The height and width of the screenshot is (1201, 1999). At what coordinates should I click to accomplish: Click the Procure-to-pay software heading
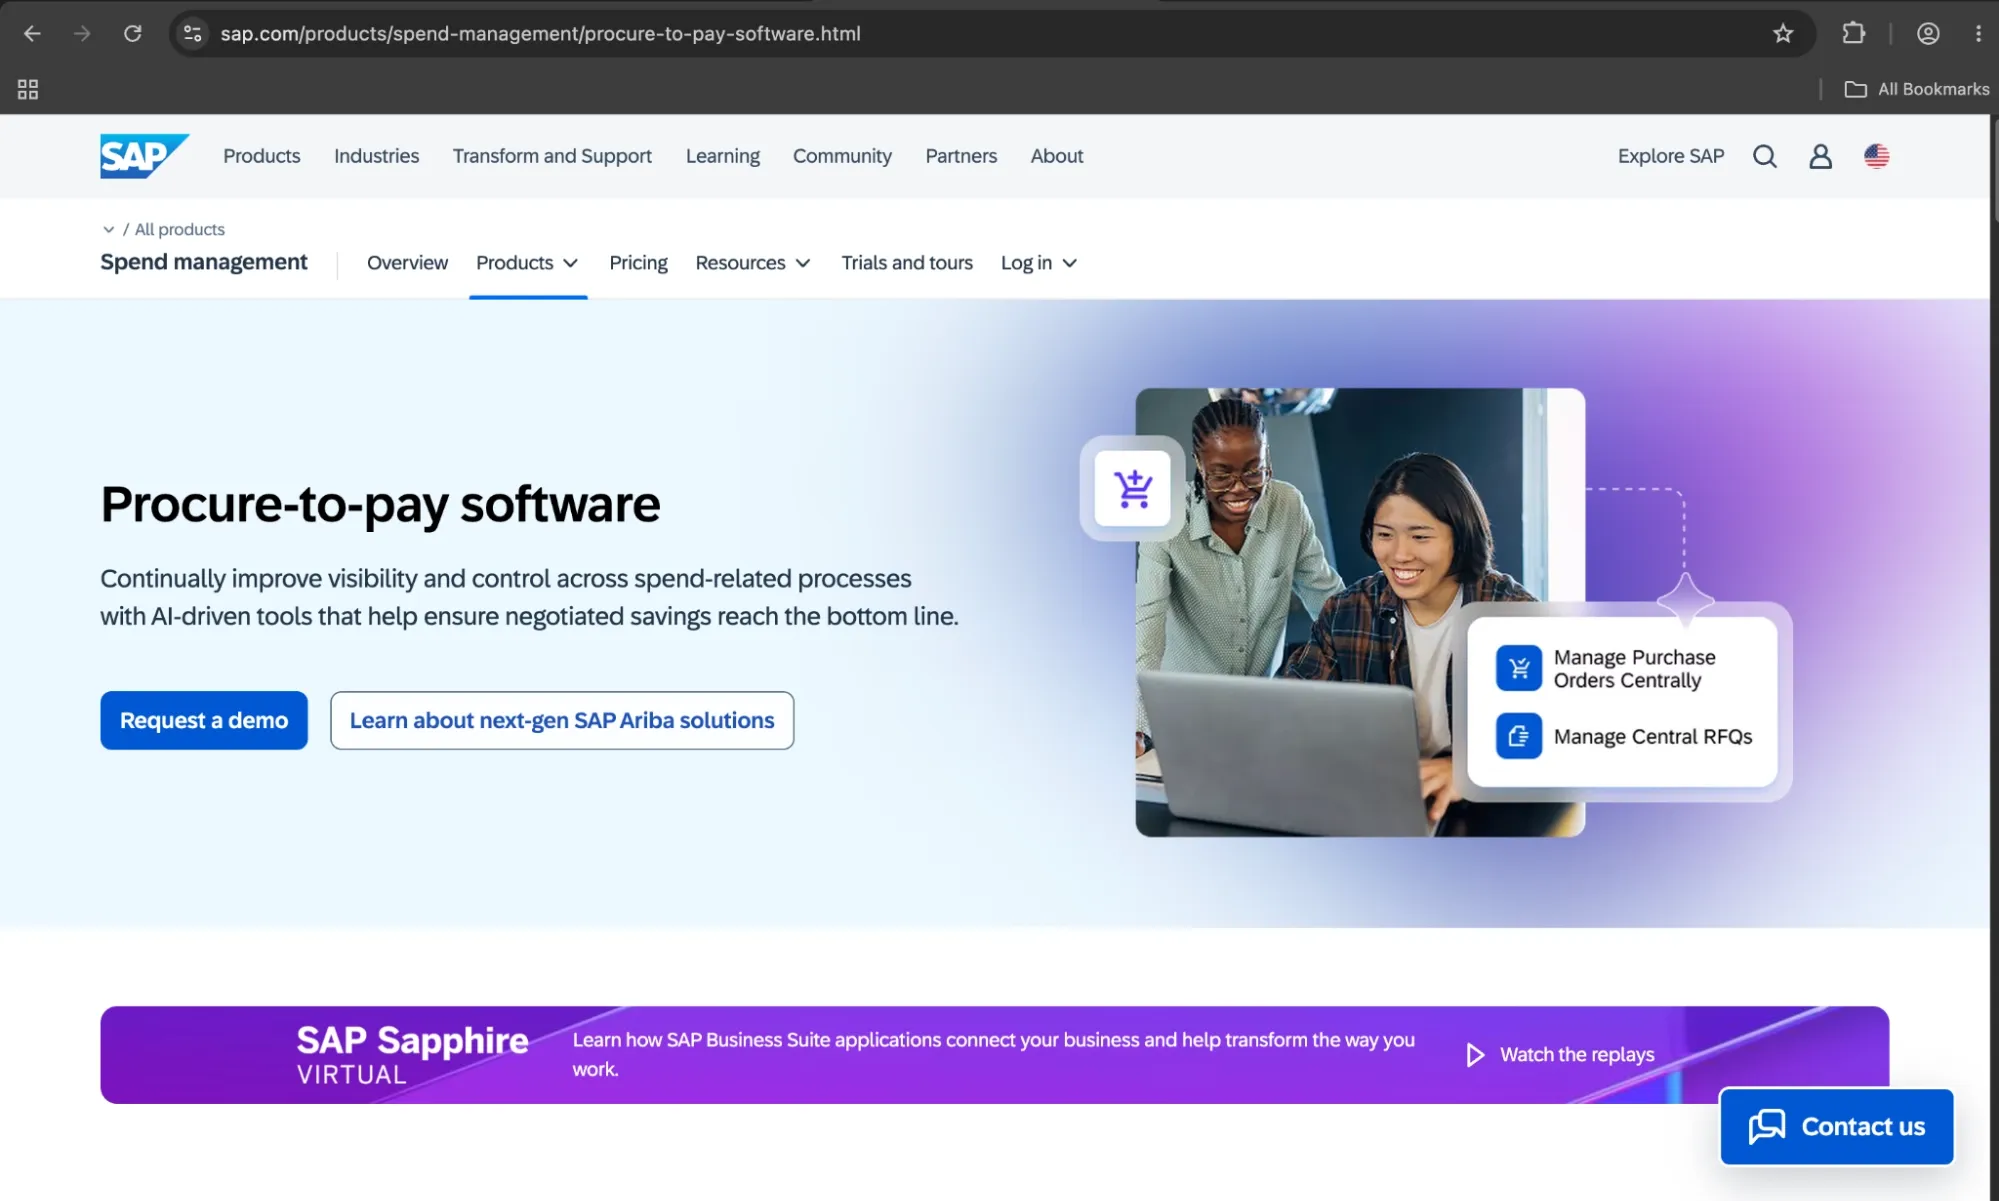(x=380, y=505)
